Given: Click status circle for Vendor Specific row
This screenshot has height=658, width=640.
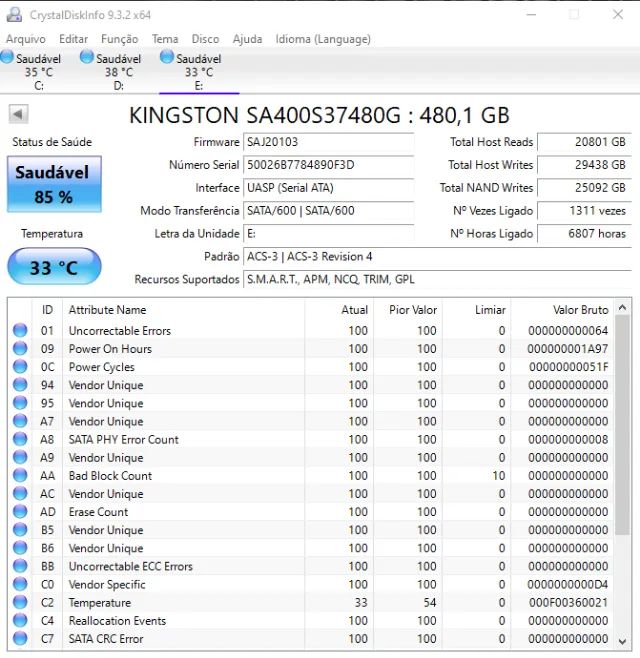Looking at the screenshot, I should (20, 584).
